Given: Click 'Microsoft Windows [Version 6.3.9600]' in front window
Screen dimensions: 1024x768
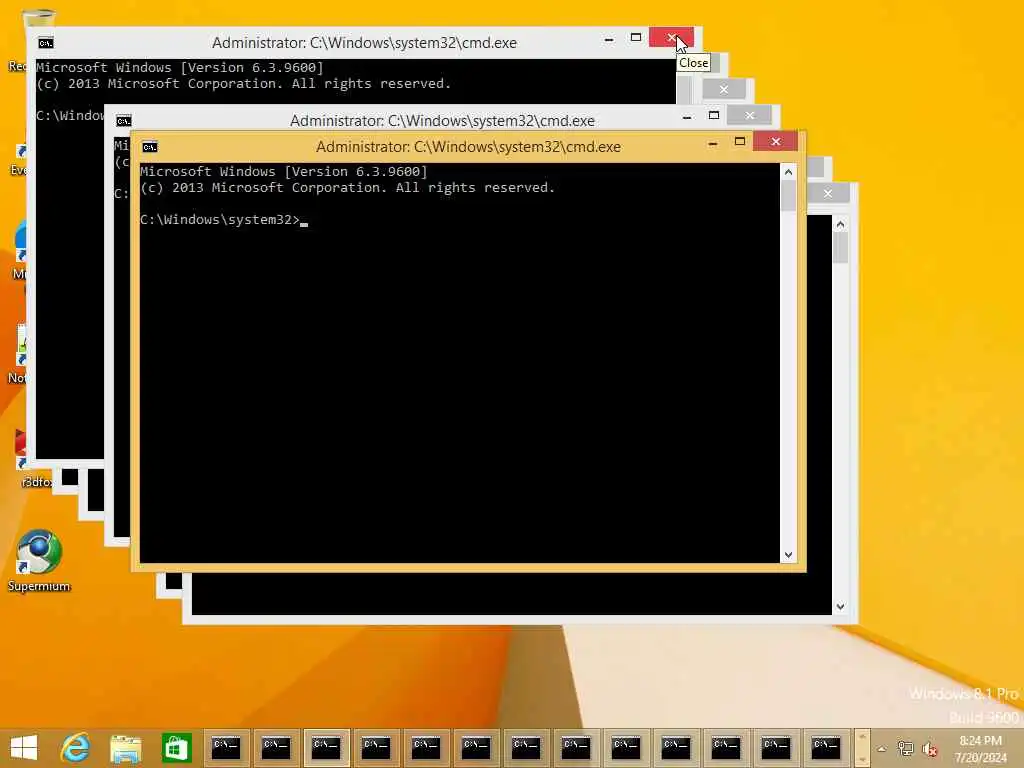Looking at the screenshot, I should pyautogui.click(x=283, y=172).
